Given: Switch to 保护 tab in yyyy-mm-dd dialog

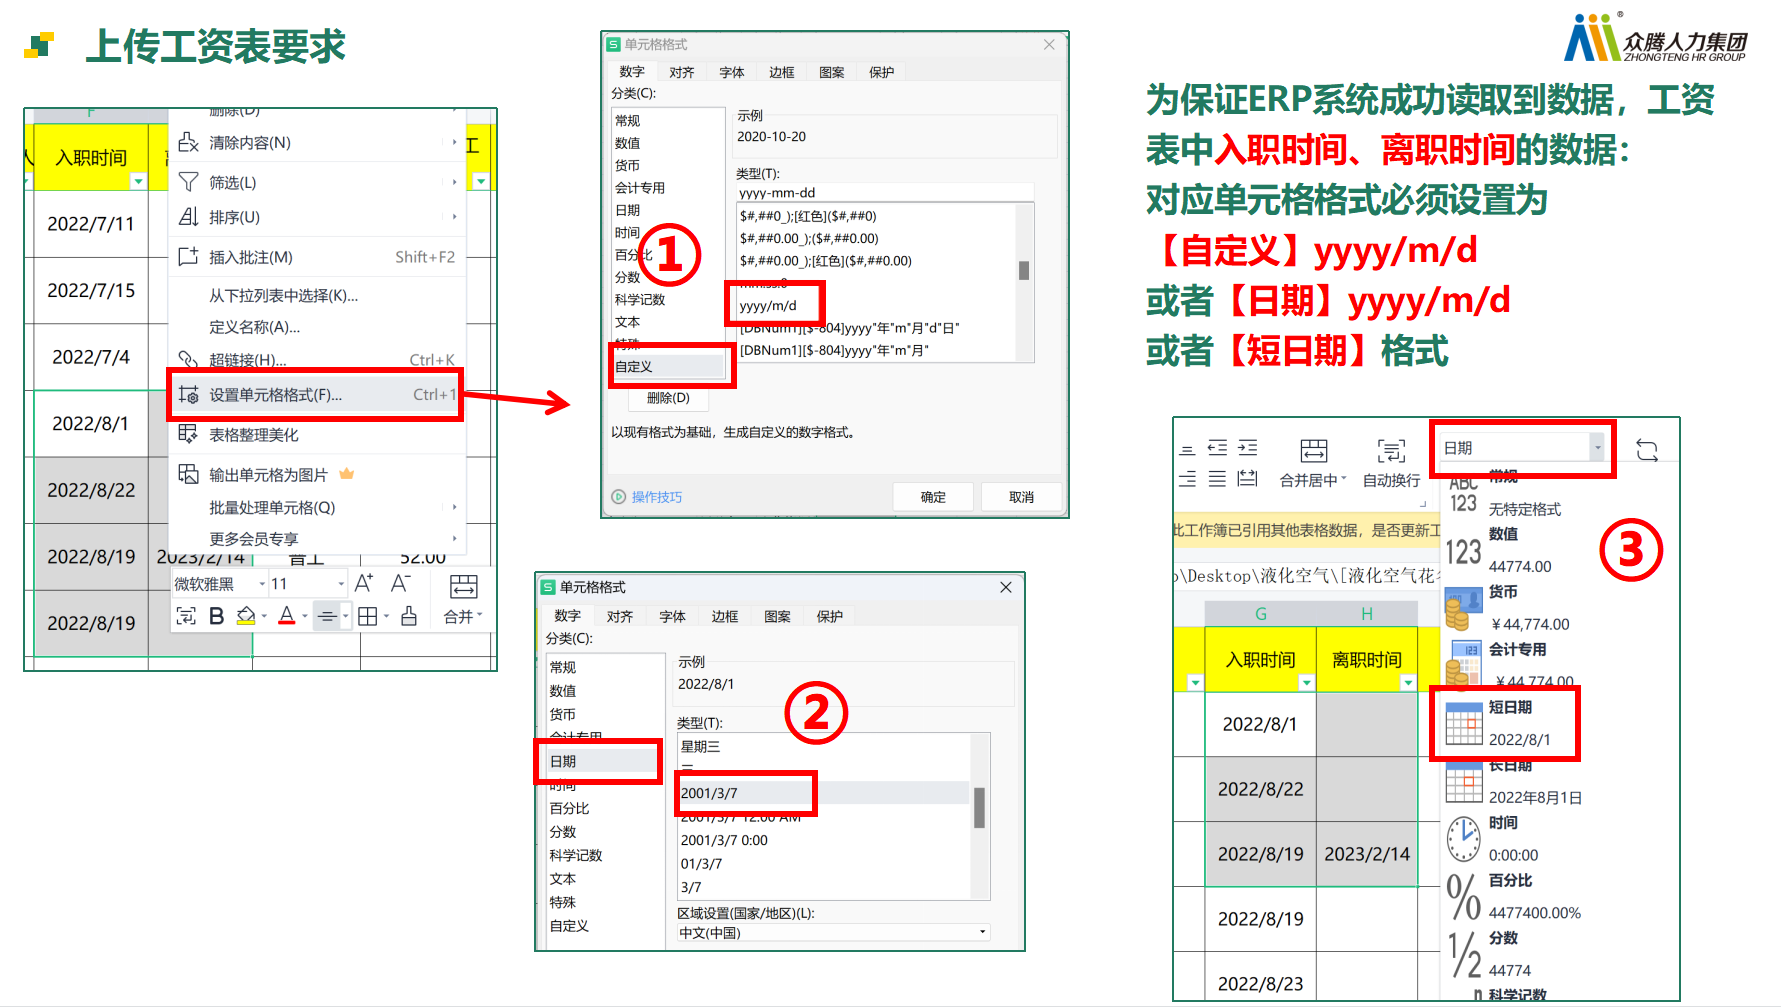Looking at the screenshot, I should click(x=881, y=72).
